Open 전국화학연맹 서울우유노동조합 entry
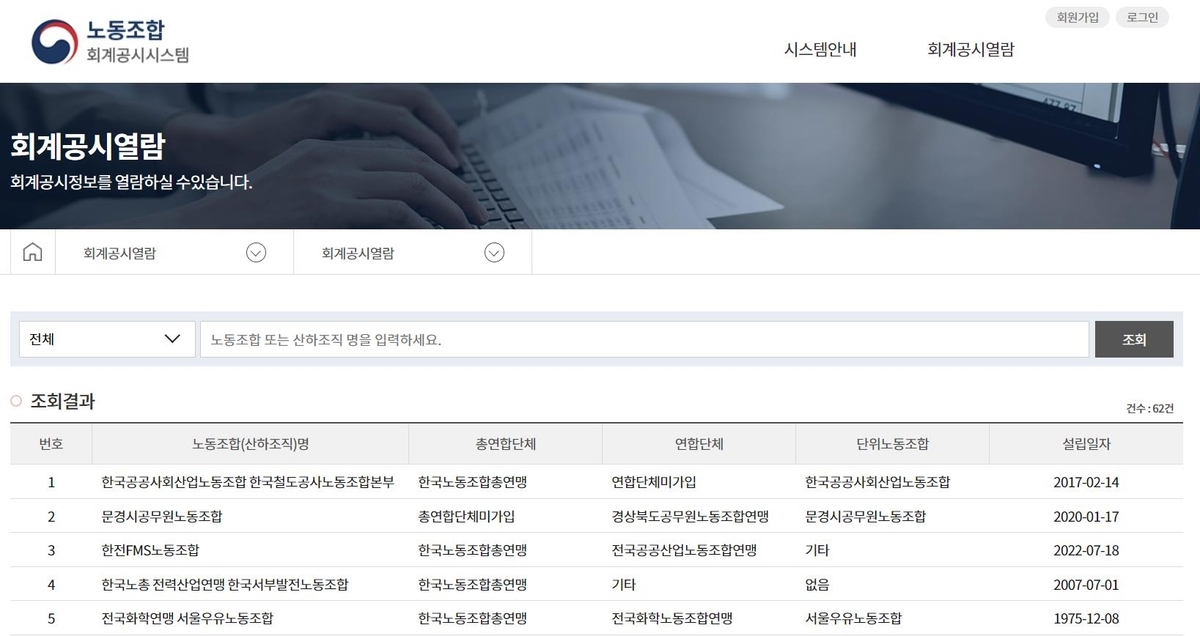The image size is (1200, 636). point(187,618)
